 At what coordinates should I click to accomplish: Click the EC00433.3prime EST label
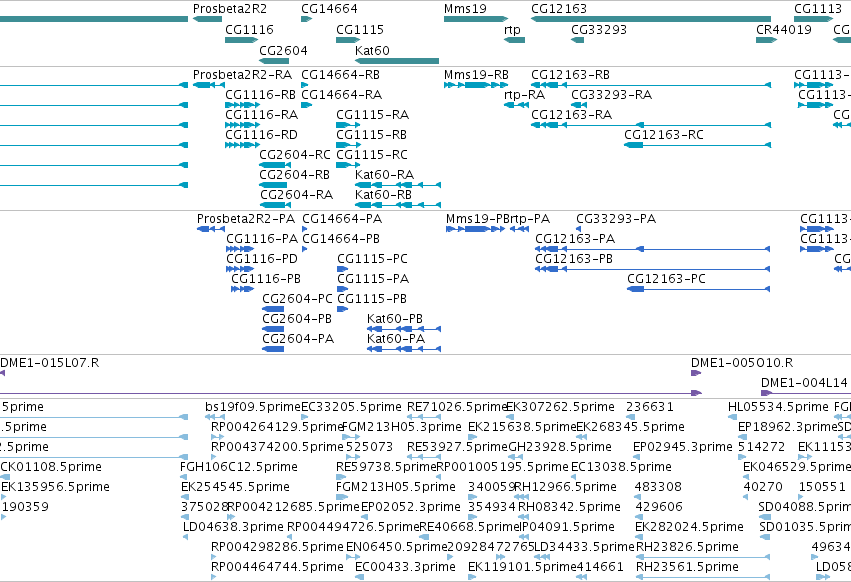tap(405, 567)
